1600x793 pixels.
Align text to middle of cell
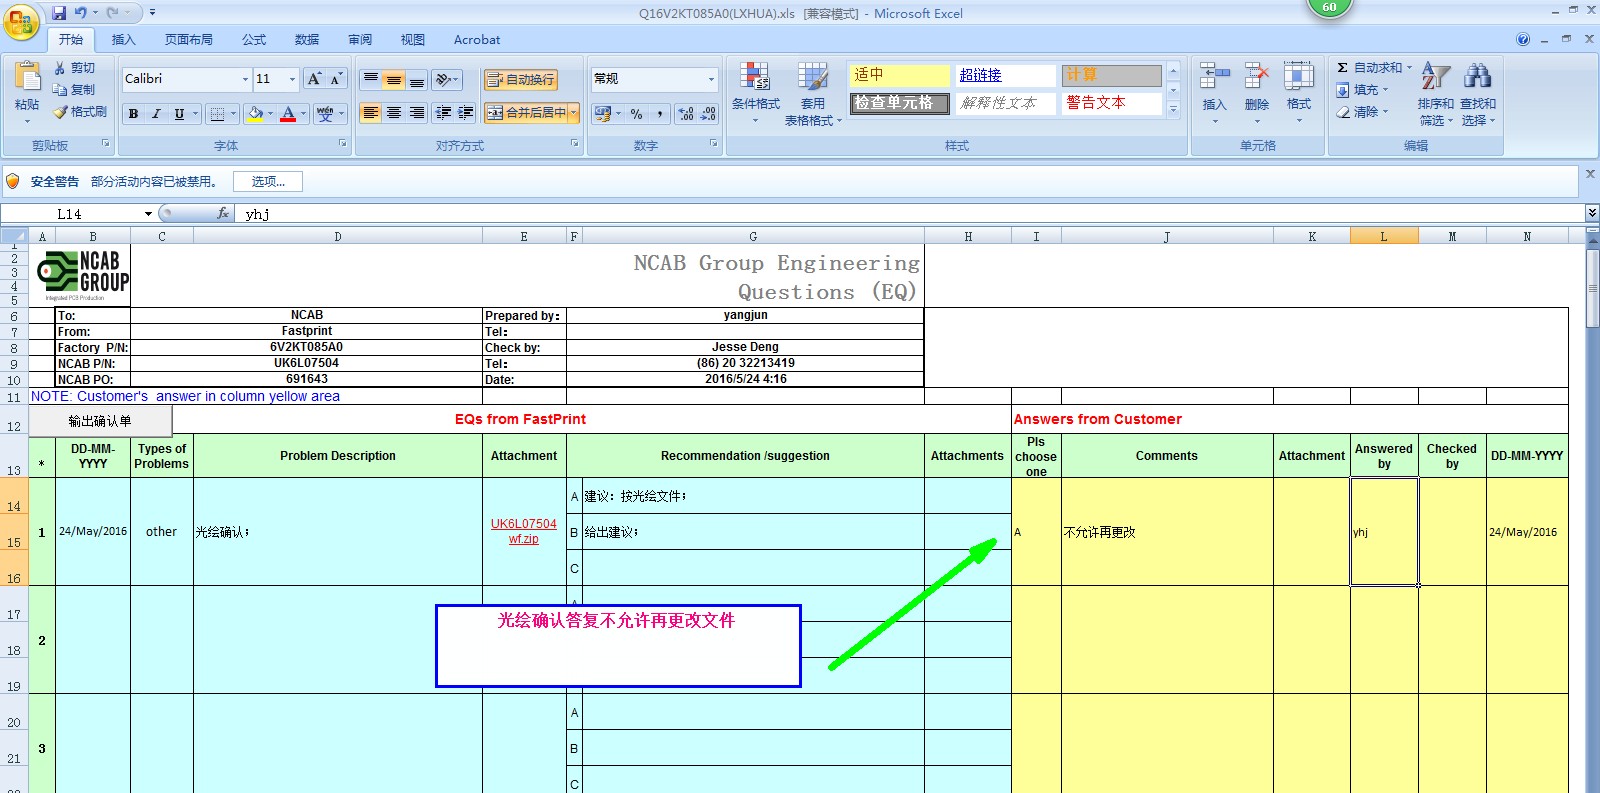tap(394, 79)
